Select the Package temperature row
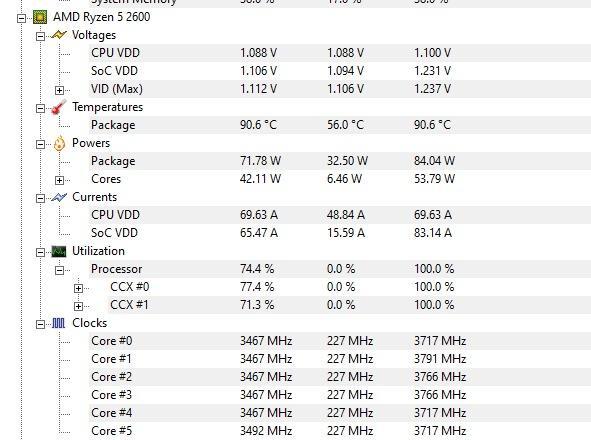Viewport: 591px width, 440px height. click(340, 125)
